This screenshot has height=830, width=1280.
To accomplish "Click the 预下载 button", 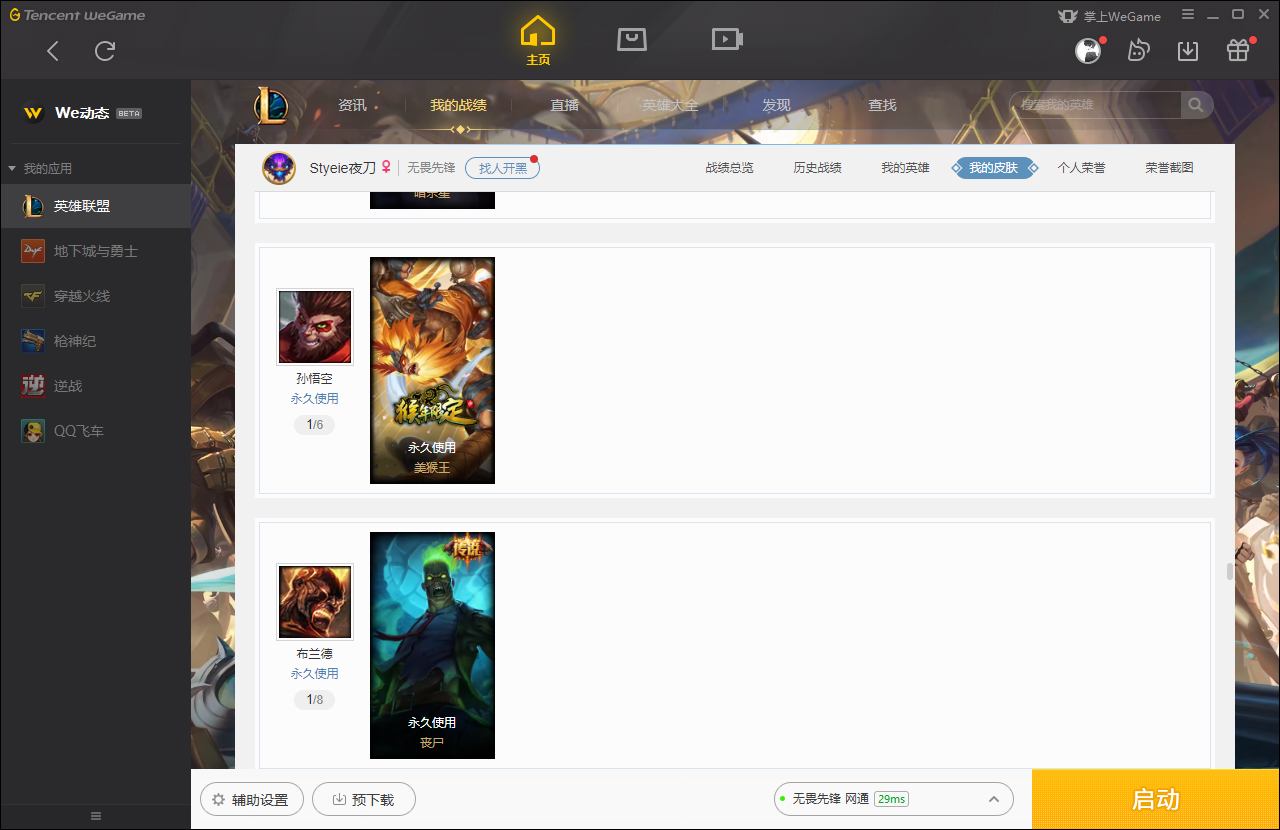I will point(364,800).
